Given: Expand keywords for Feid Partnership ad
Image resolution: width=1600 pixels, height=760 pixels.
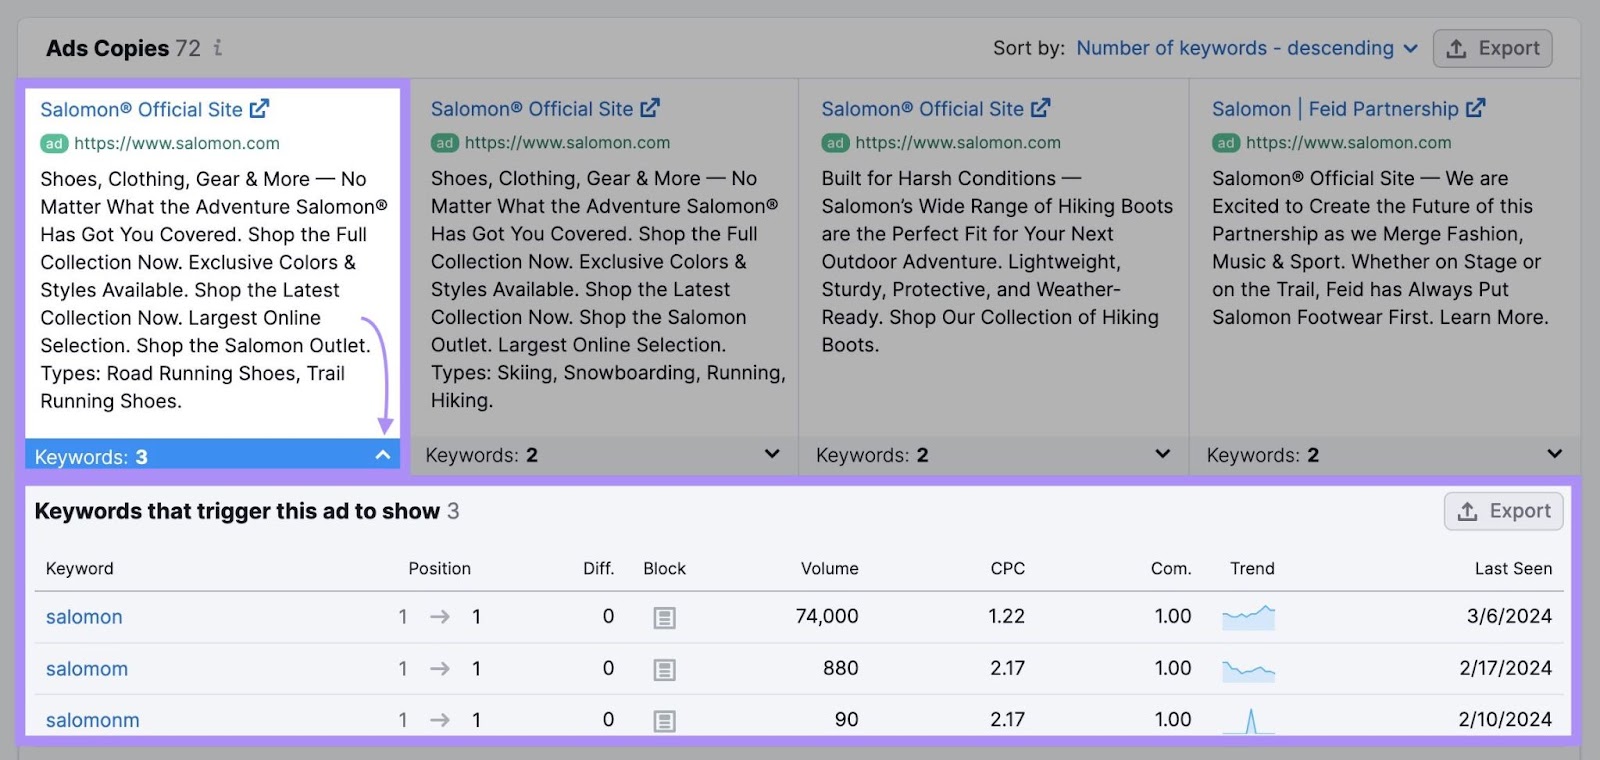Looking at the screenshot, I should [1554, 455].
